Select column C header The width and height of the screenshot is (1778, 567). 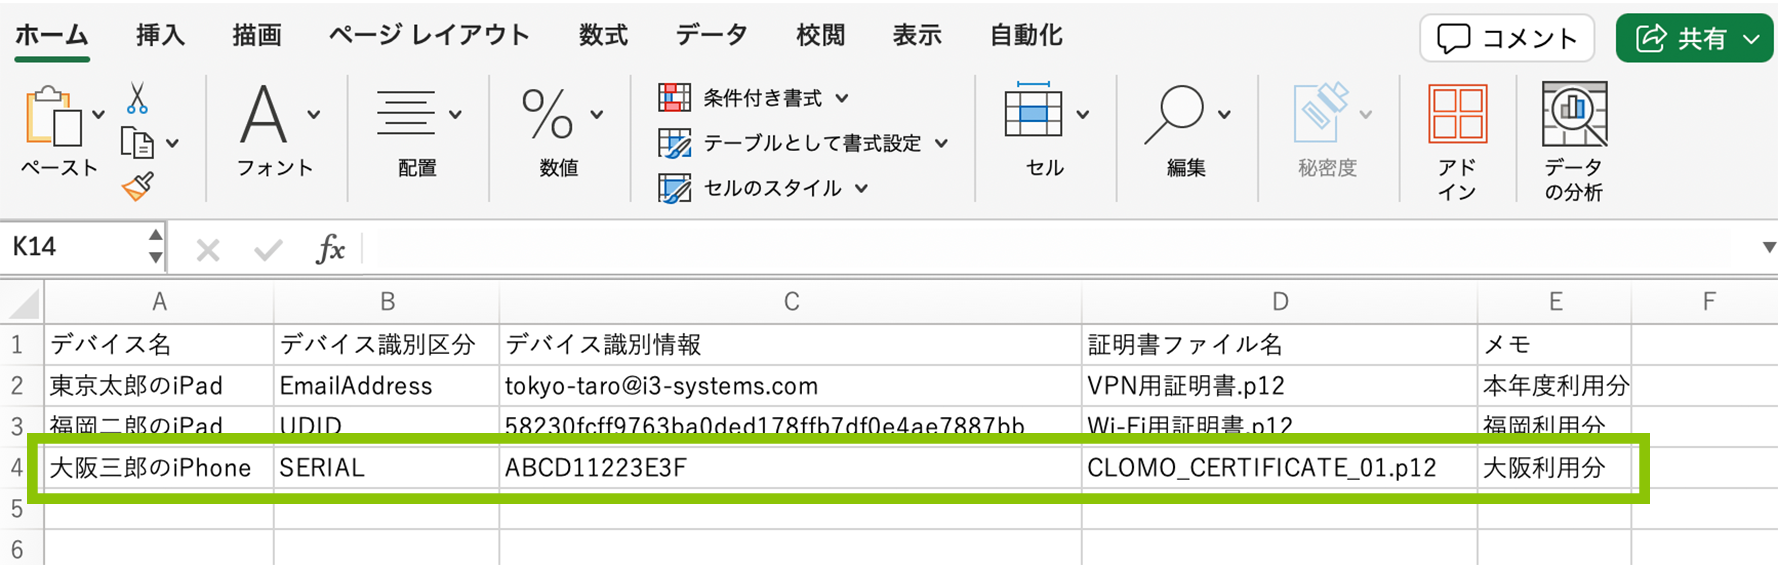point(791,303)
